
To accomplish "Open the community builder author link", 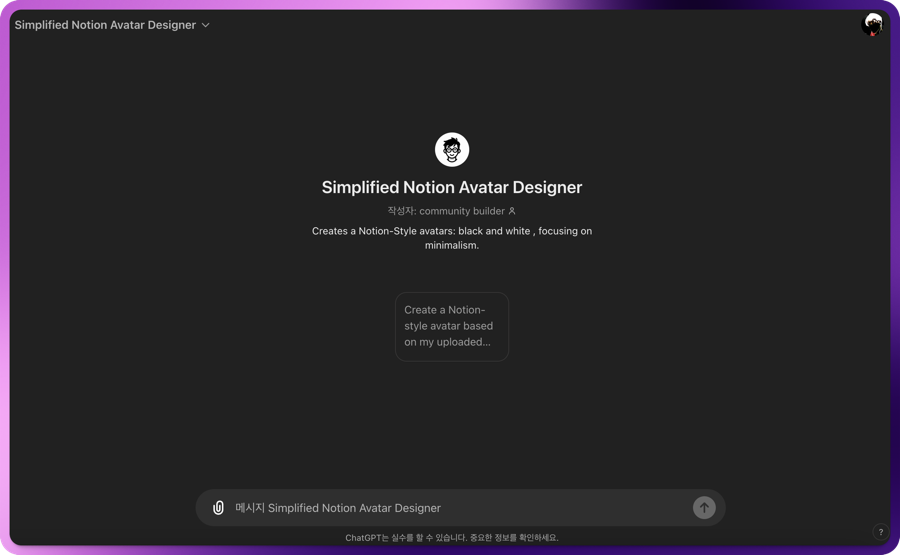I will (451, 211).
